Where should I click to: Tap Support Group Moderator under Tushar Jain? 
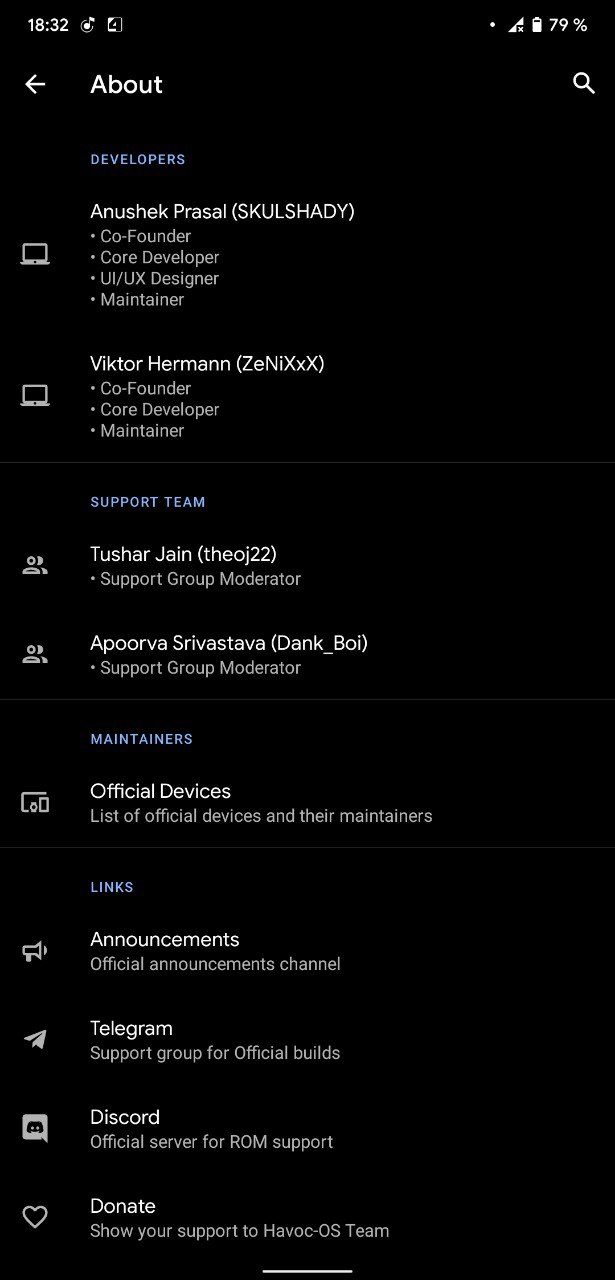click(195, 579)
